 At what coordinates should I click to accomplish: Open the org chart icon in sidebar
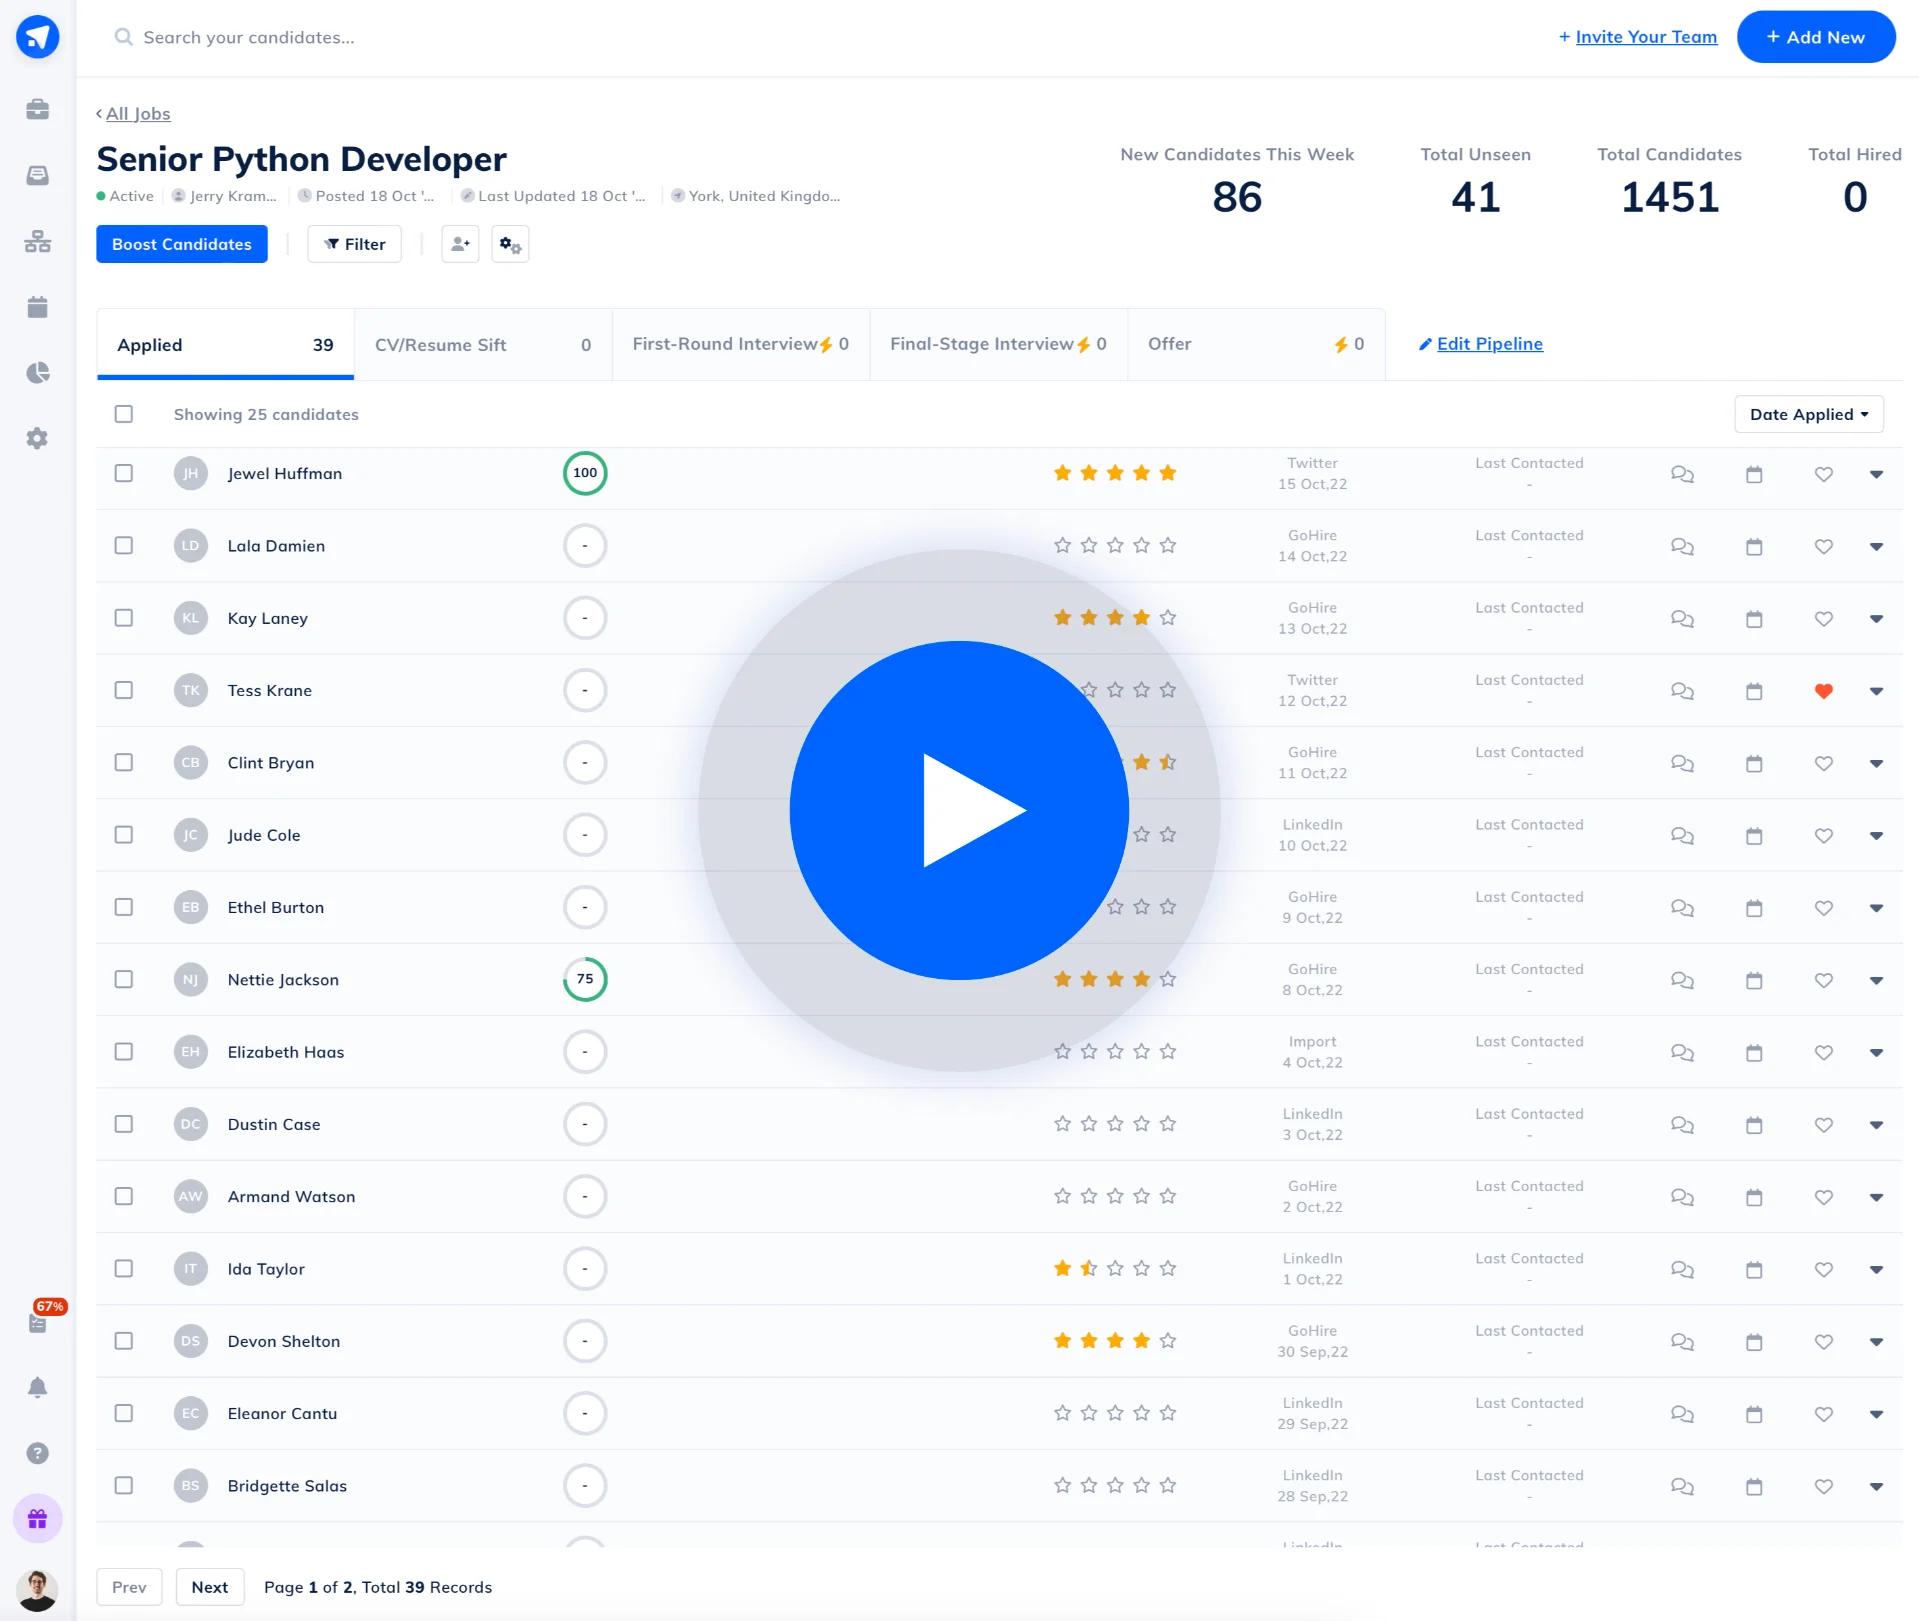tap(37, 241)
